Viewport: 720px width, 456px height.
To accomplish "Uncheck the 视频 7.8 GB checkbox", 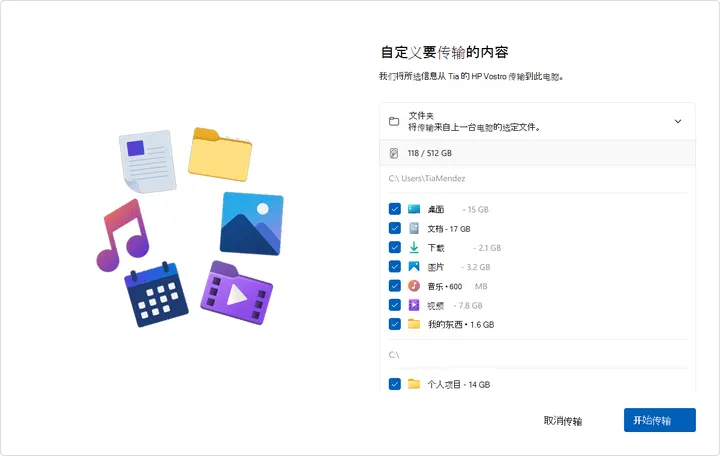I will point(394,305).
